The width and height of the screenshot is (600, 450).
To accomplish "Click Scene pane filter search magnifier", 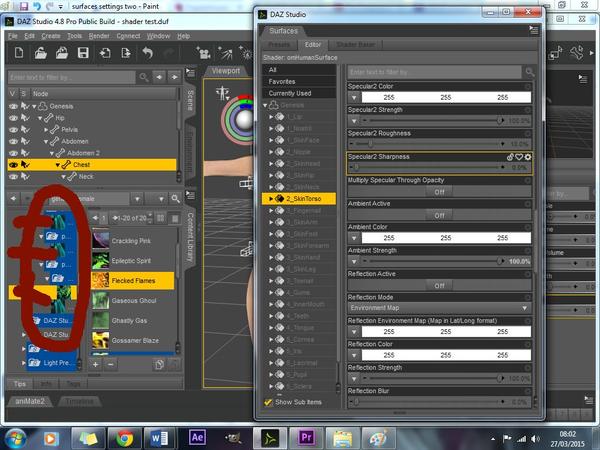I will click(x=144, y=77).
